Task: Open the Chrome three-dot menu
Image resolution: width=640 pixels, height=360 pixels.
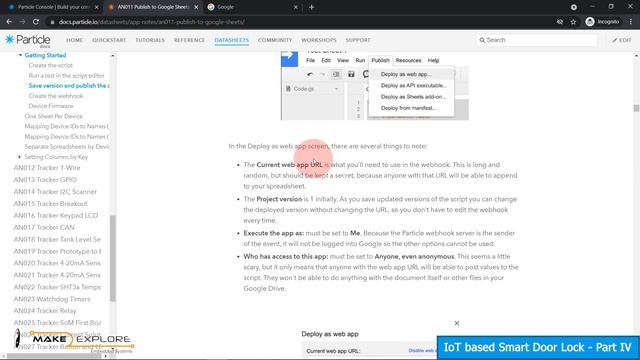Action: point(631,22)
